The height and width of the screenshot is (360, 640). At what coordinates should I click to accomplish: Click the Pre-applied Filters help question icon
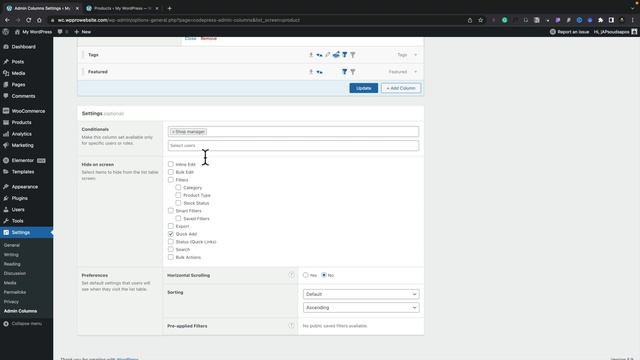291,326
